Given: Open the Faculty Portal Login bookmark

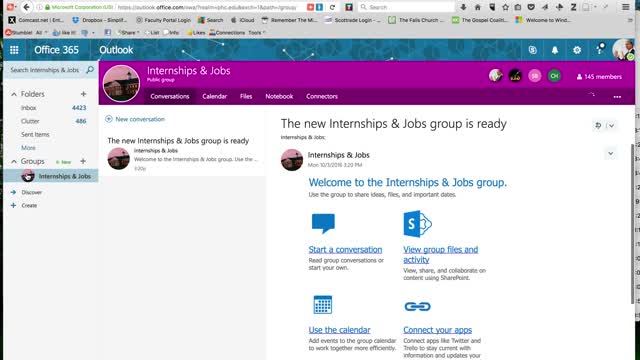Looking at the screenshot, I should (x=163, y=20).
